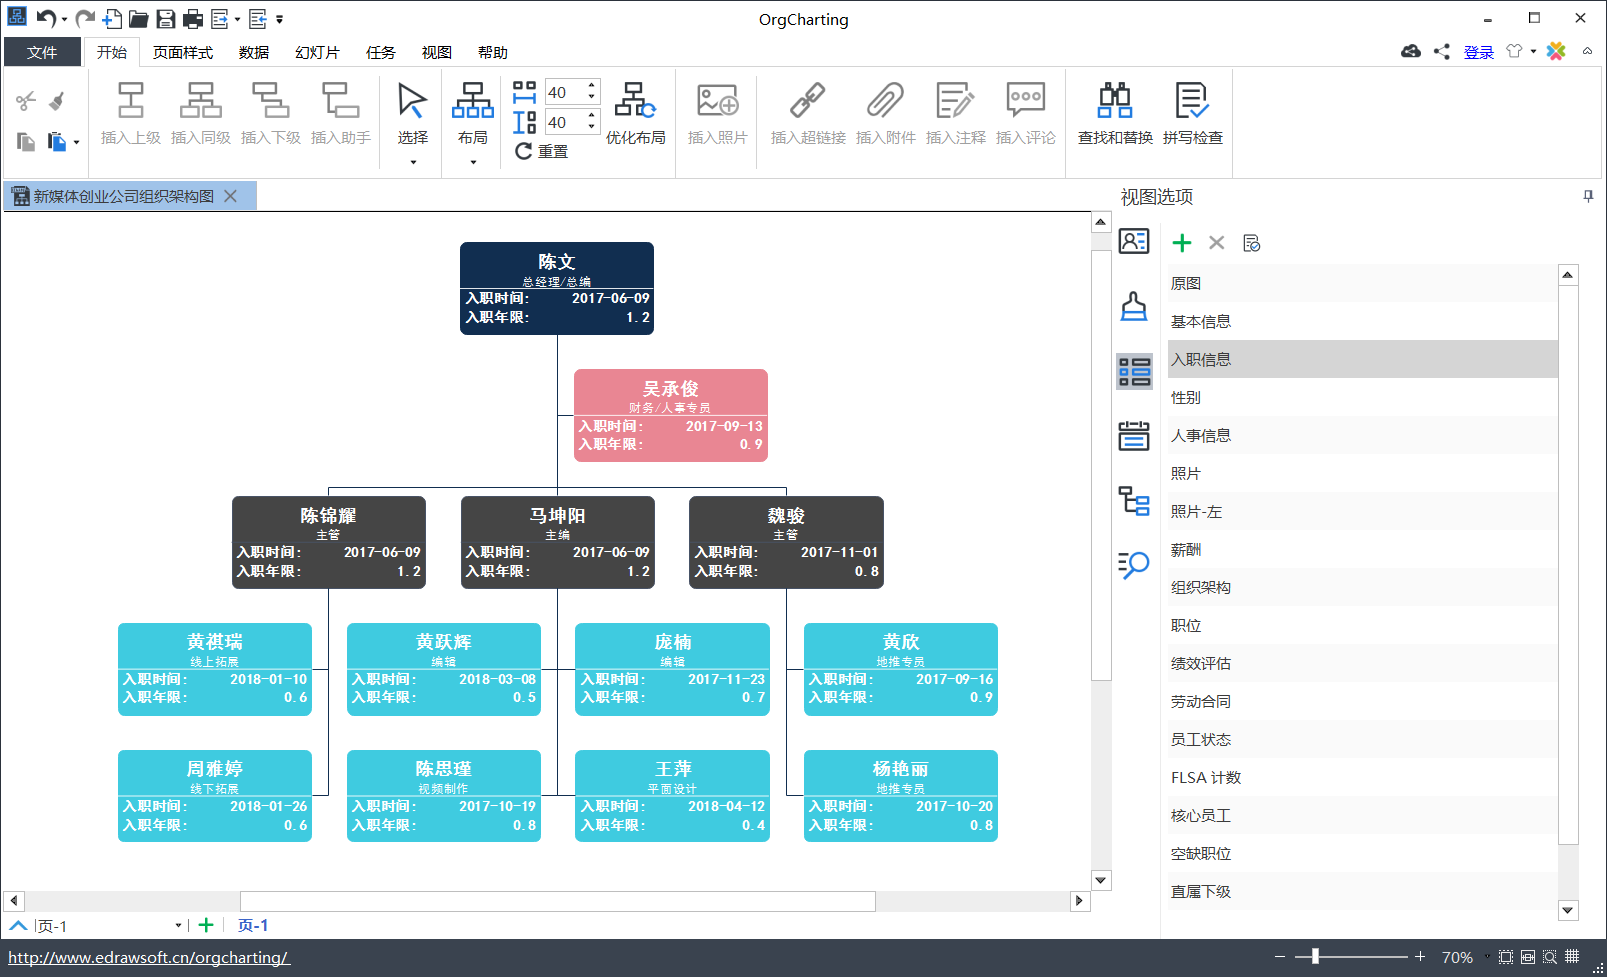This screenshot has height=977, width=1607.
Task: Run the Spell Check (拼写检查) tool
Action: [x=1192, y=113]
